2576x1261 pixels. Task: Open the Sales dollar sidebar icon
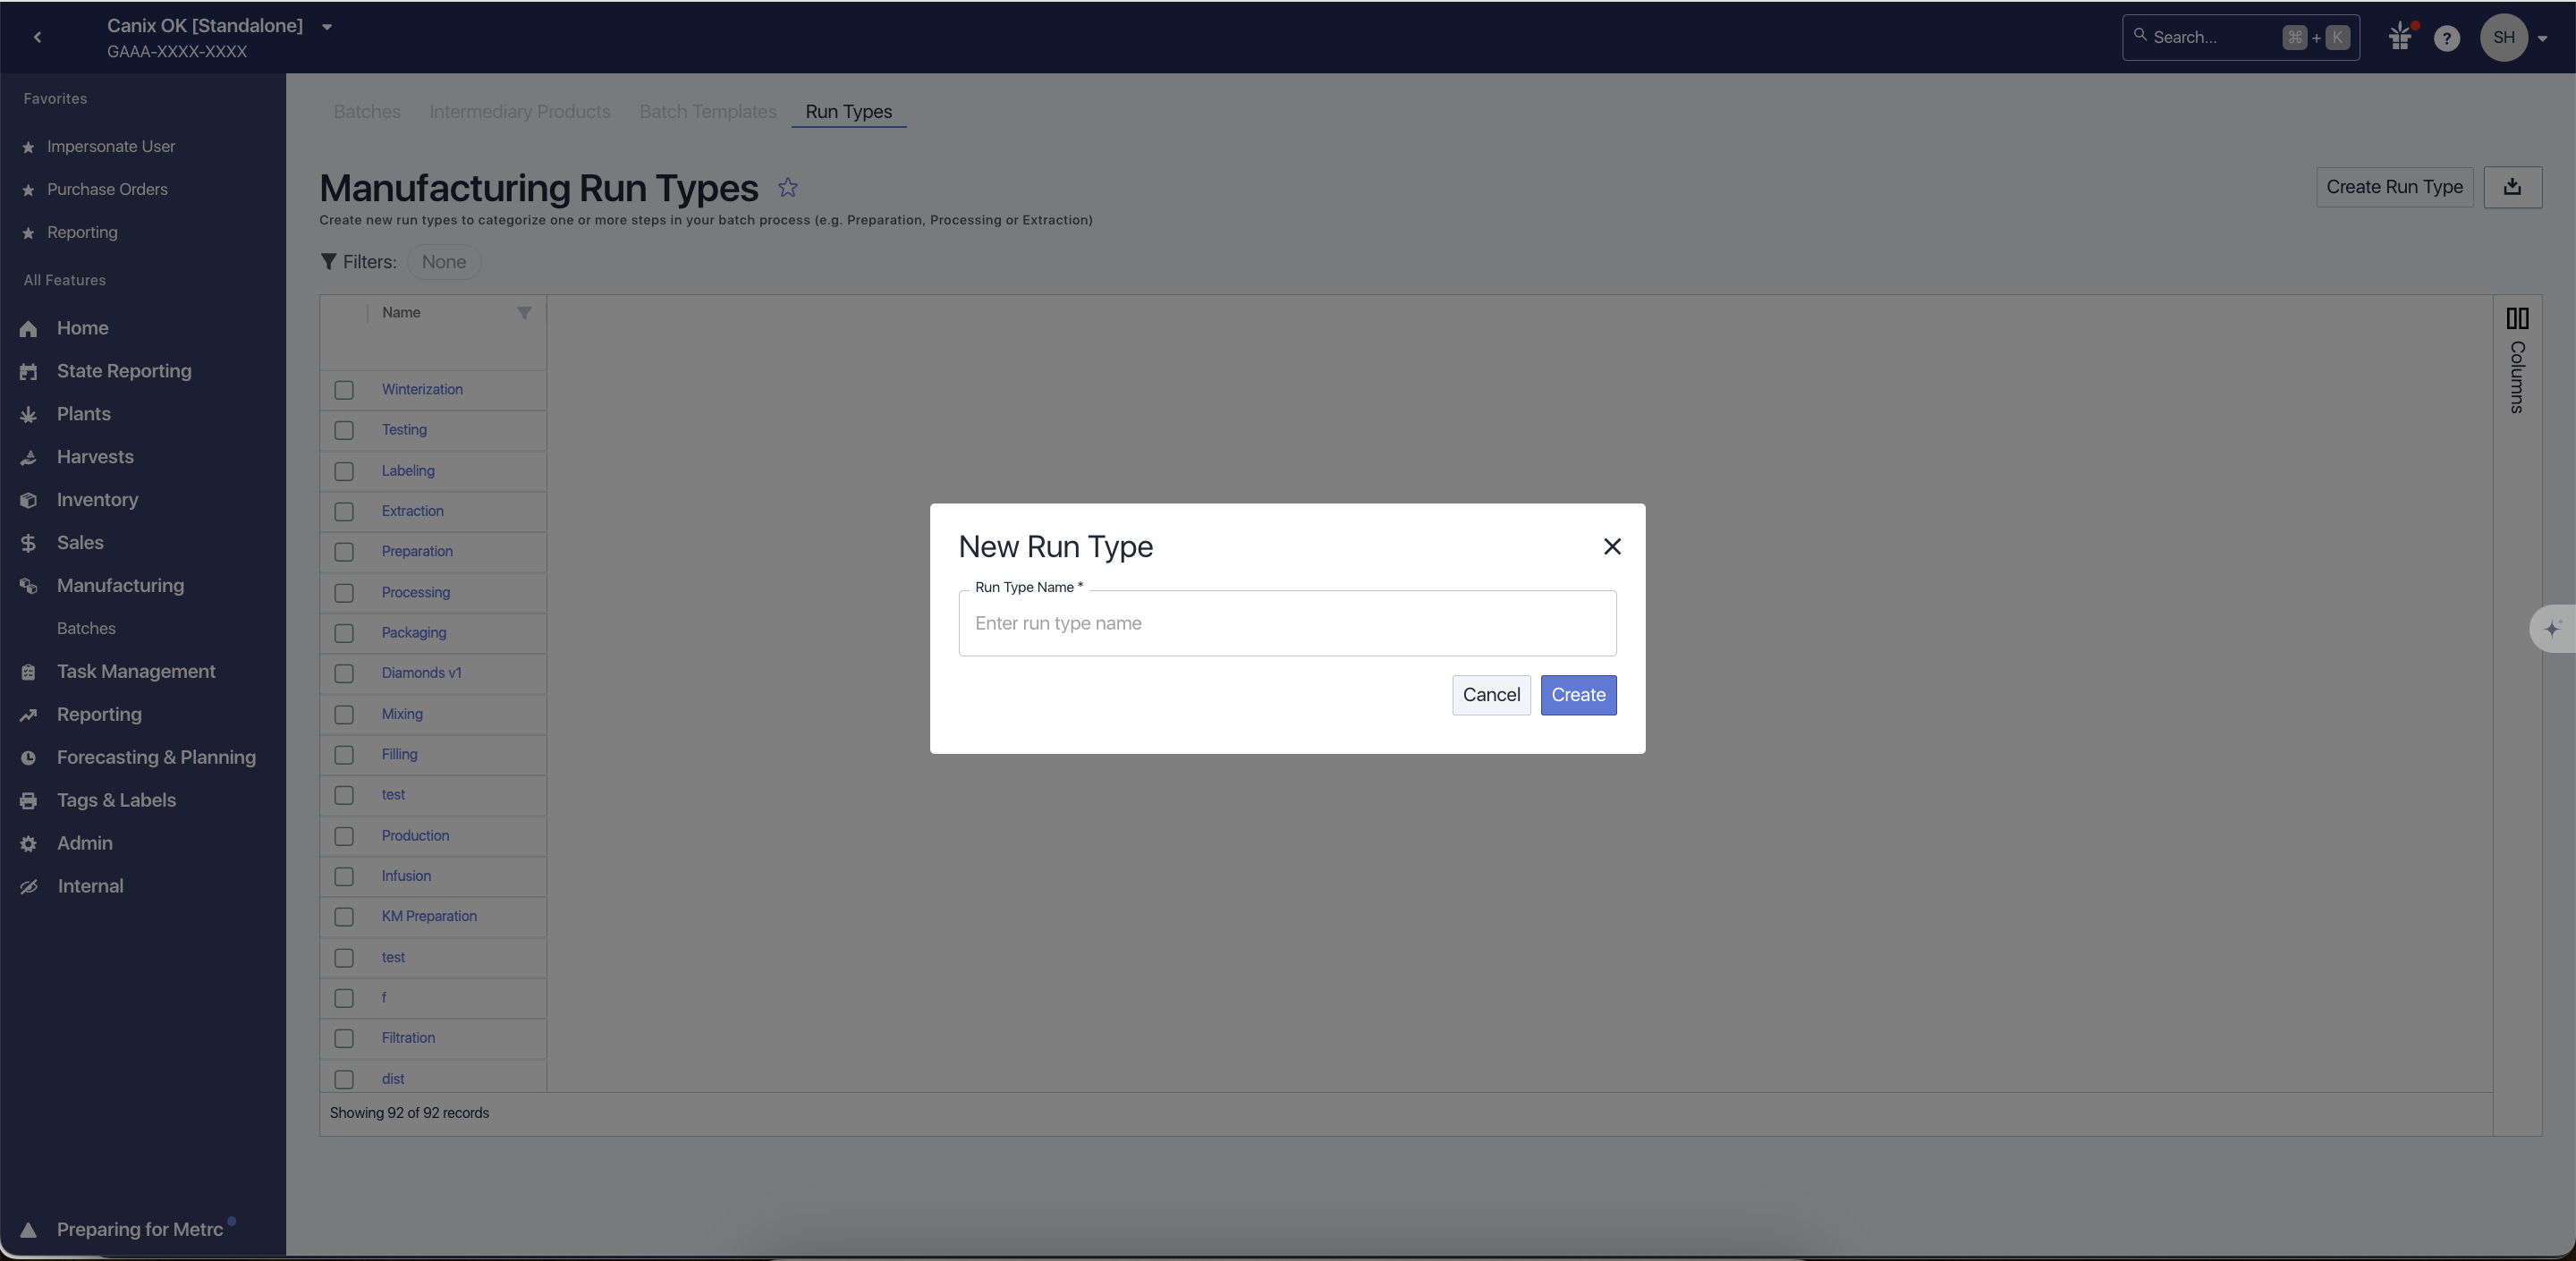pyautogui.click(x=28, y=543)
